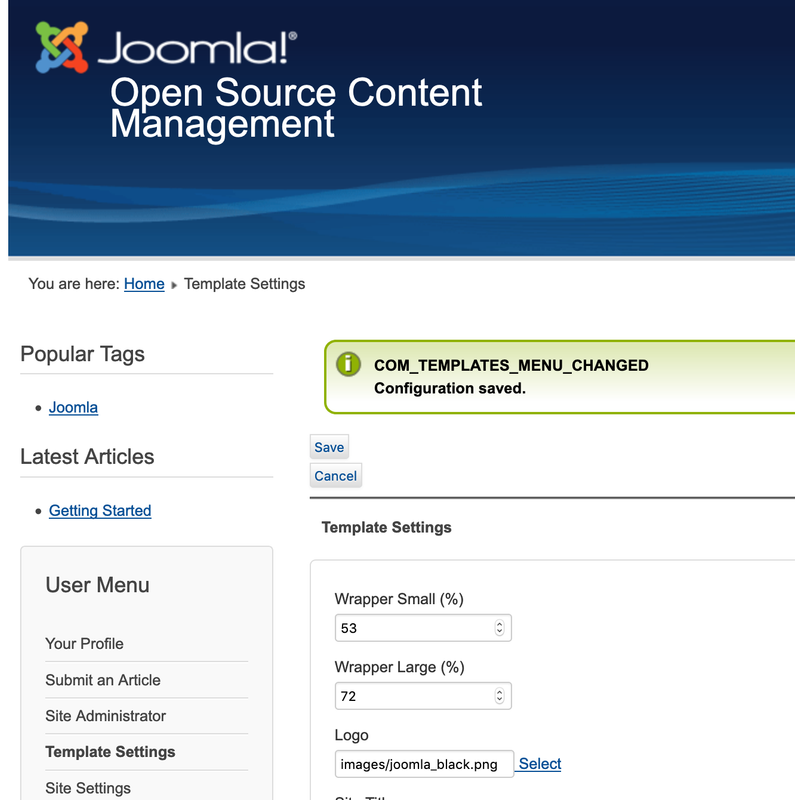Click the Joomla! logo in the header
The height and width of the screenshot is (800, 795).
[x=166, y=47]
